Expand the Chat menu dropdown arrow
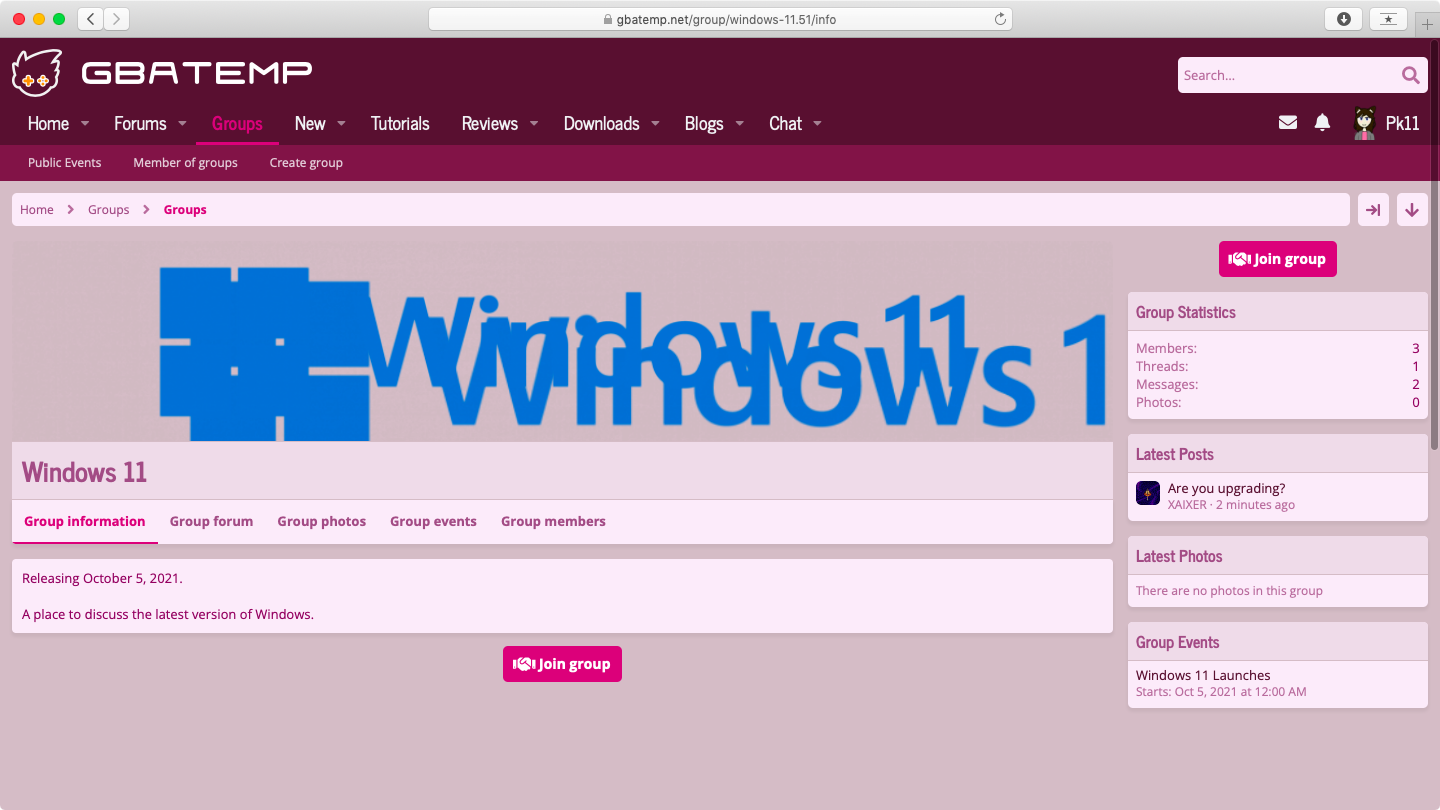This screenshot has width=1440, height=810. (x=817, y=124)
